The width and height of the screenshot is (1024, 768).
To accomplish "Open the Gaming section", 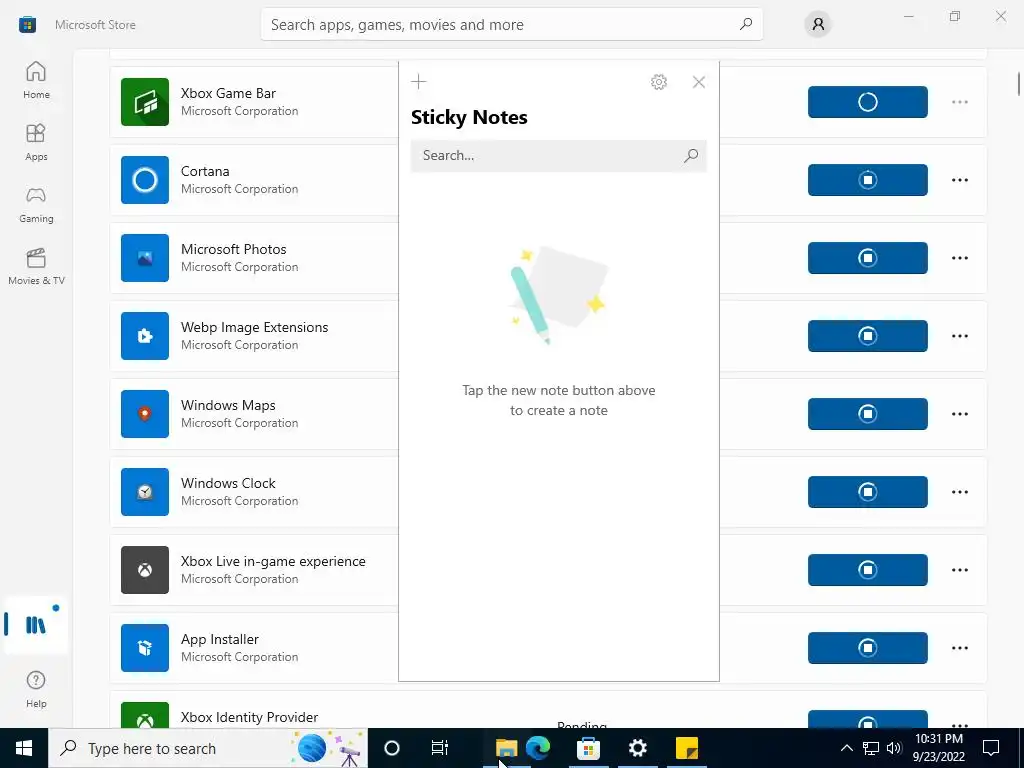I will click(x=36, y=204).
